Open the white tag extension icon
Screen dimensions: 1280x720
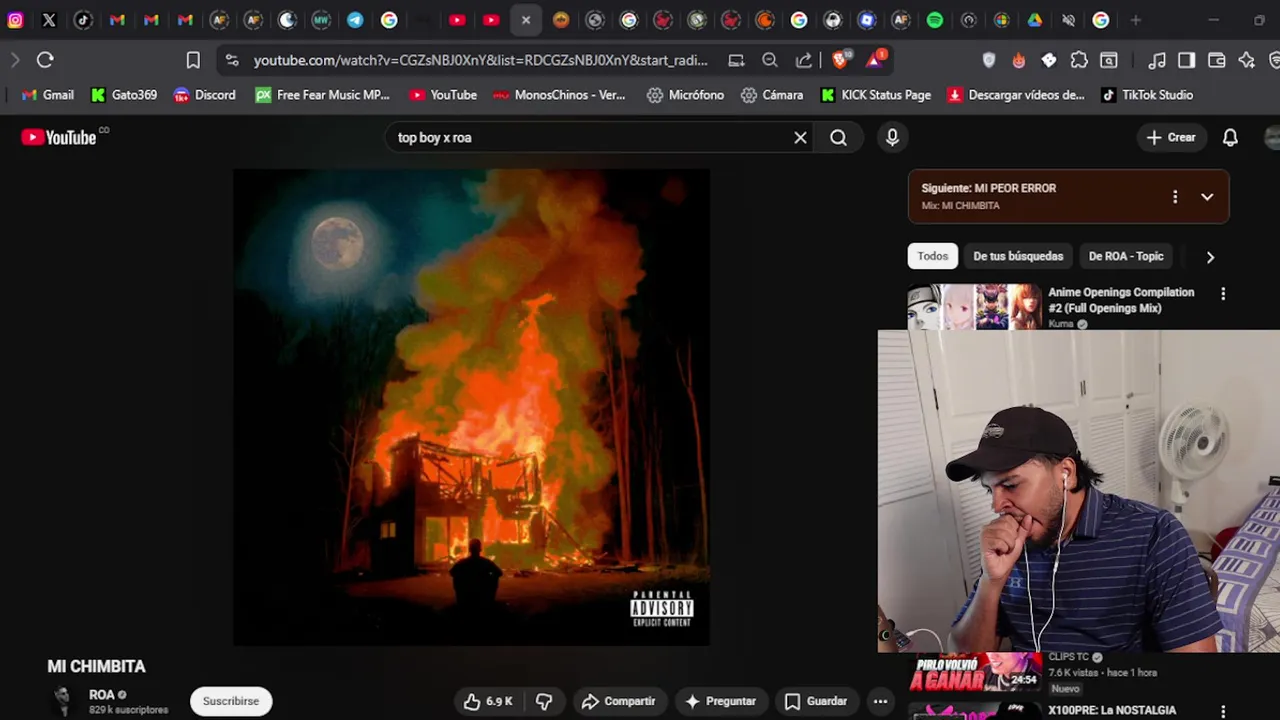(1049, 60)
